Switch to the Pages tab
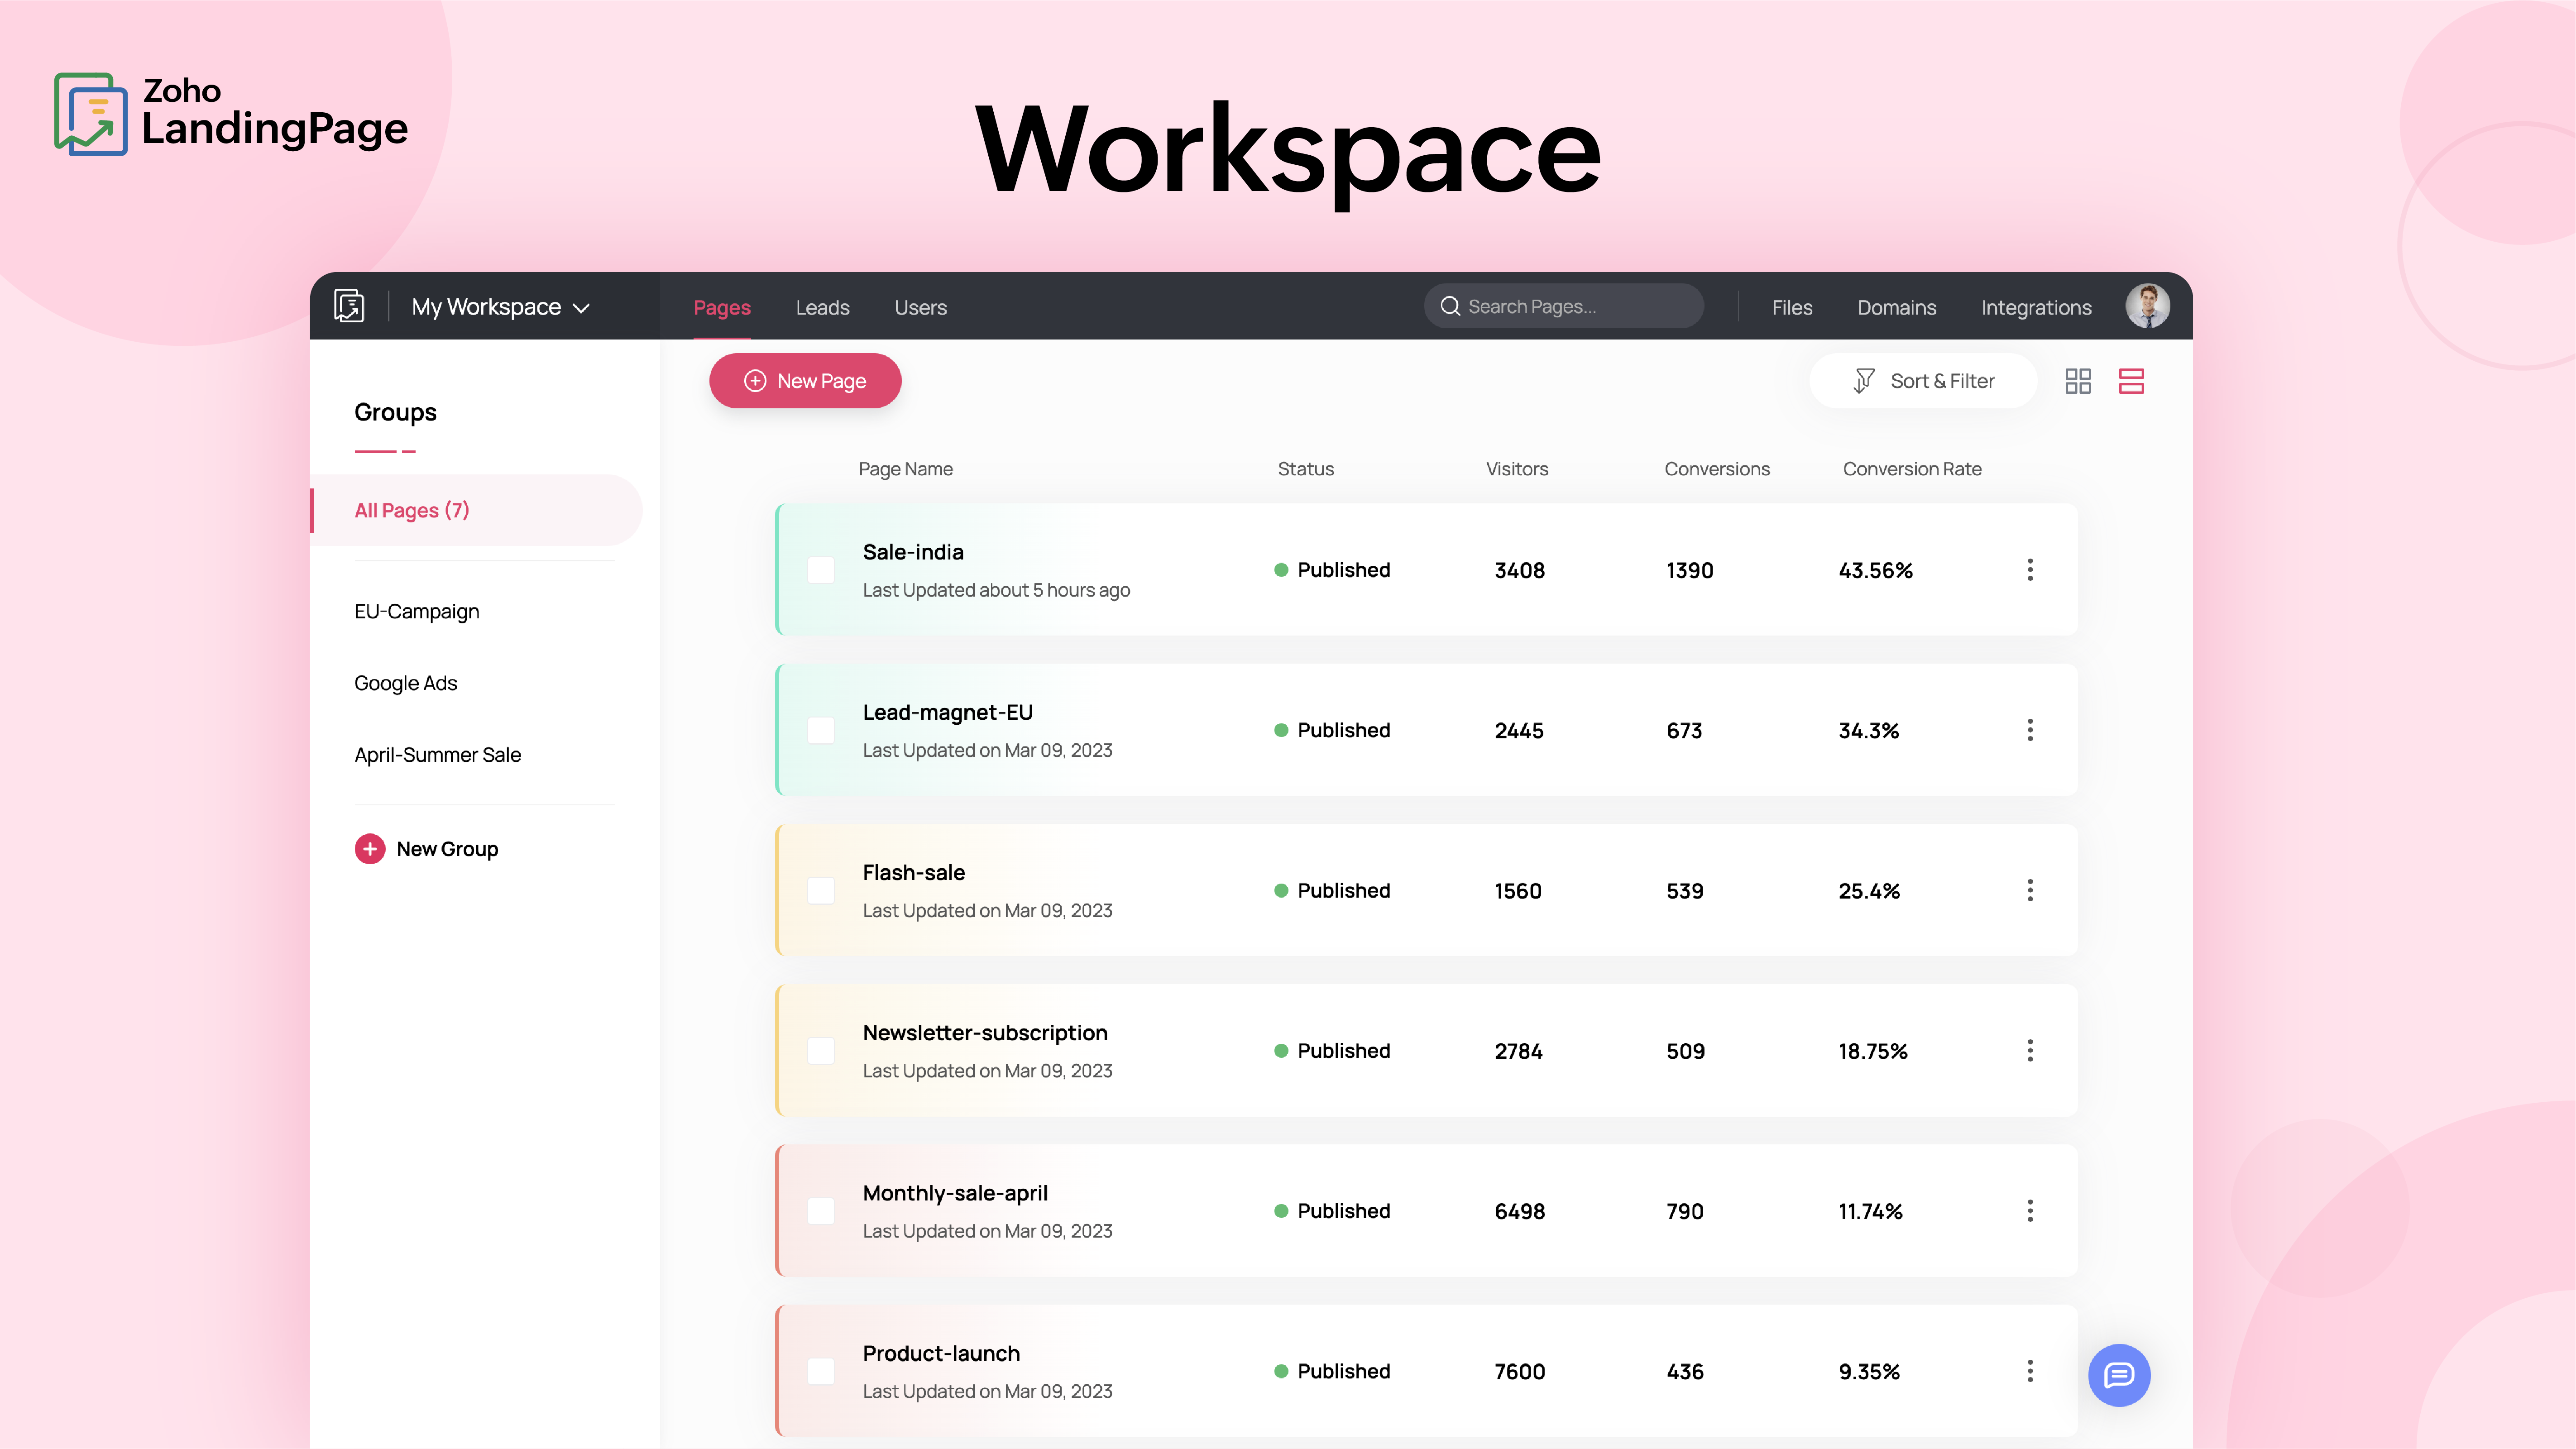Image resolution: width=2576 pixels, height=1449 pixels. [x=722, y=307]
